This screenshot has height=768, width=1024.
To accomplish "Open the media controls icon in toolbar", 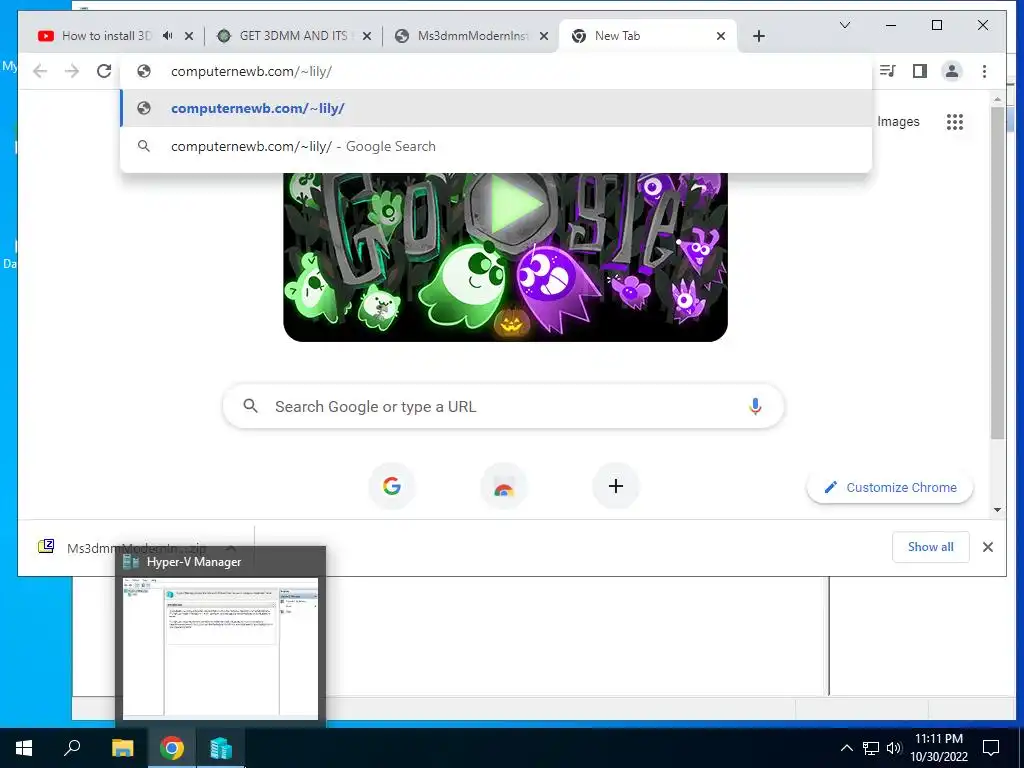I will 888,71.
